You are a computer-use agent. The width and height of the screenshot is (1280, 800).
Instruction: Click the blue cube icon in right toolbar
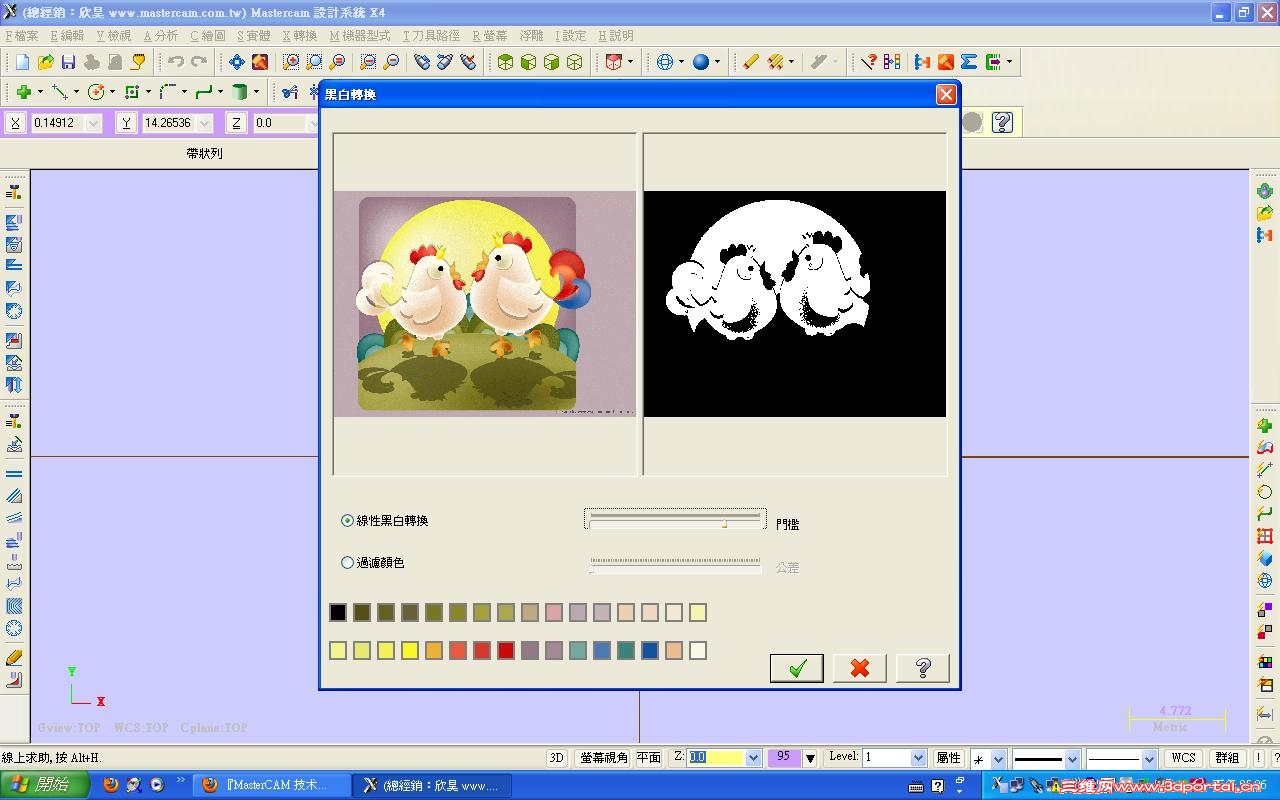[1265, 558]
